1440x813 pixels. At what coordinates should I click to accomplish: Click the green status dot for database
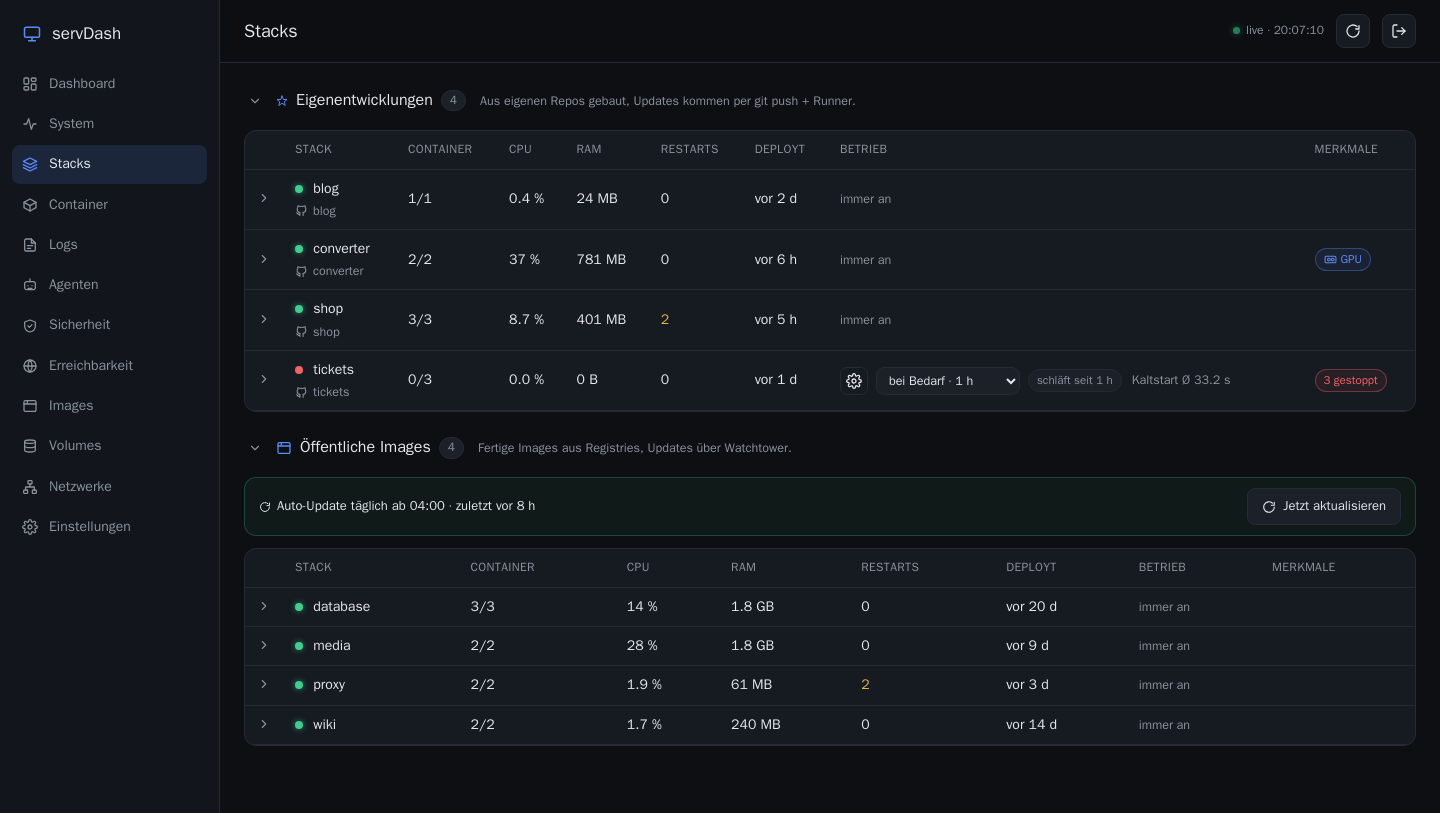pyautogui.click(x=299, y=607)
